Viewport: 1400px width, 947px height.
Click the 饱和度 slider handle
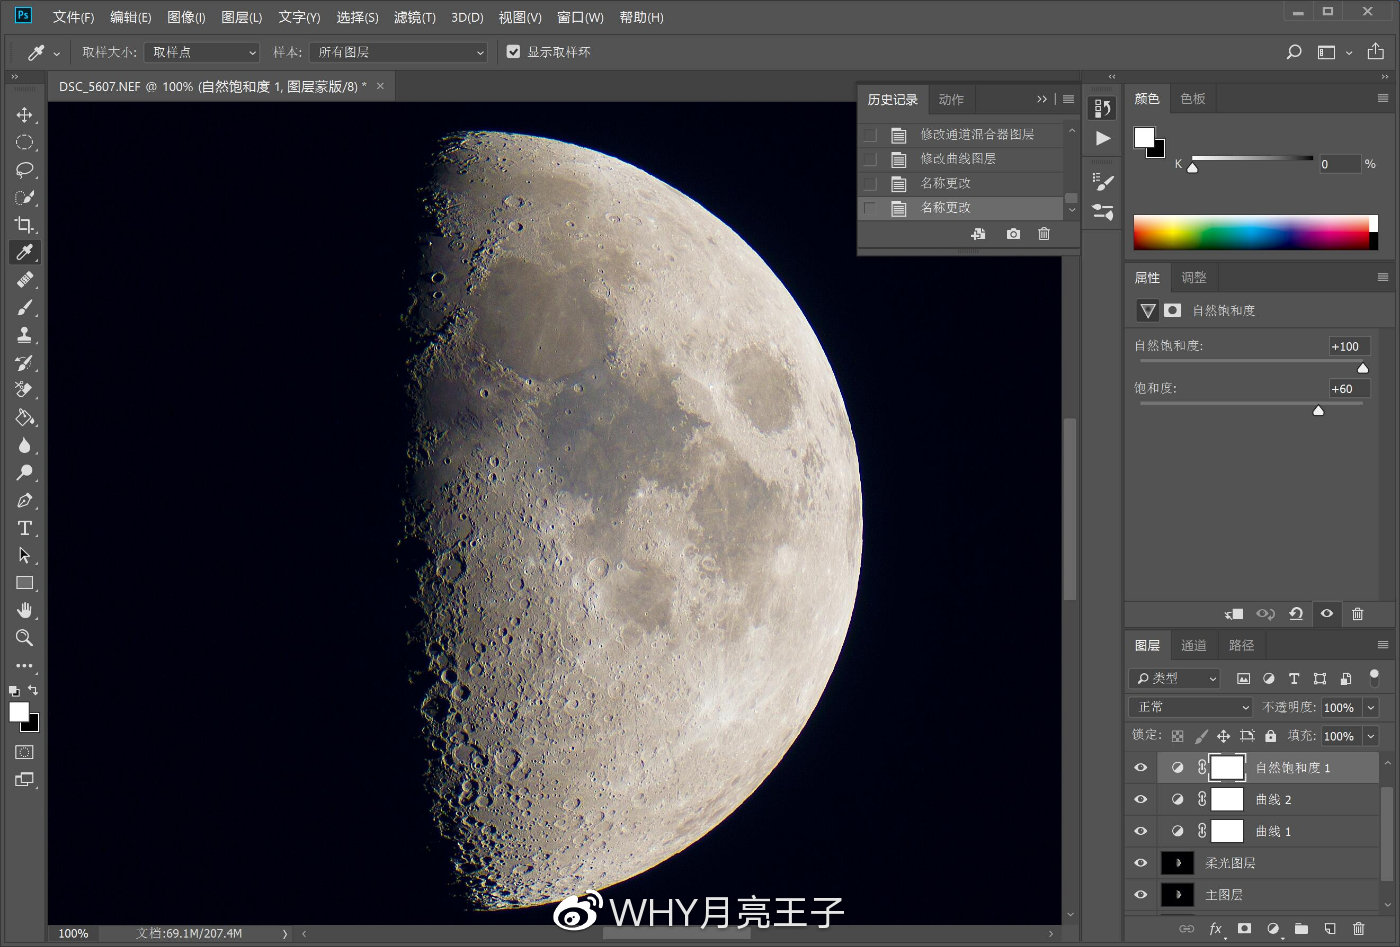pyautogui.click(x=1318, y=410)
